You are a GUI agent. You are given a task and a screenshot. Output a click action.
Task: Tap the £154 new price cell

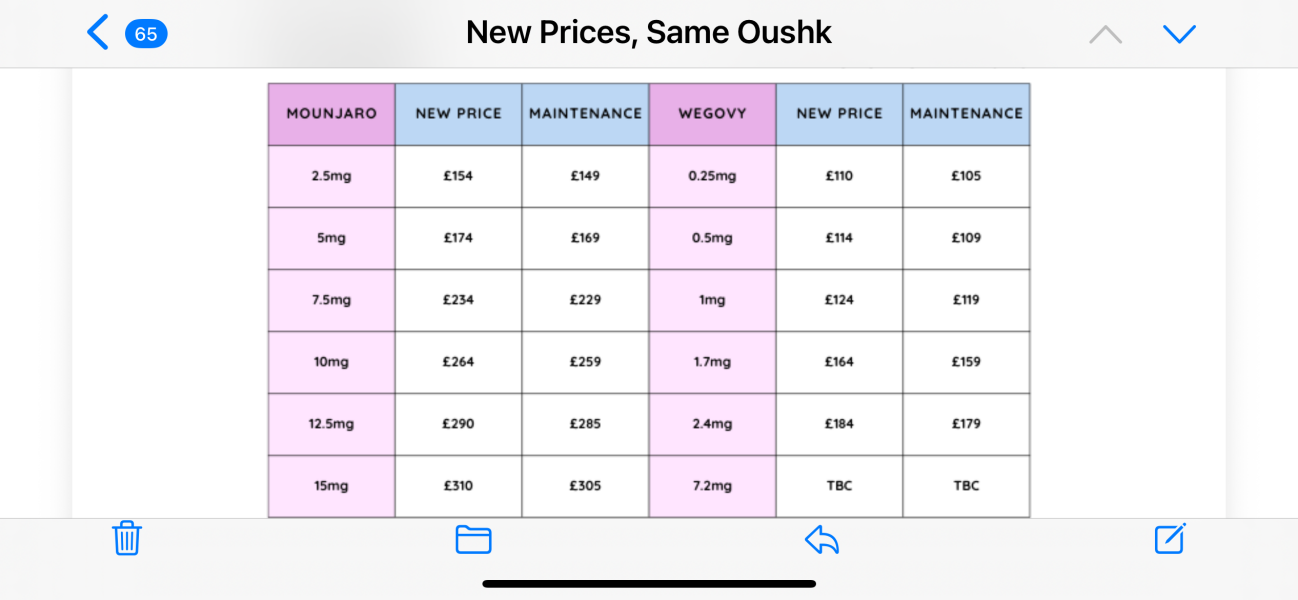pyautogui.click(x=458, y=176)
